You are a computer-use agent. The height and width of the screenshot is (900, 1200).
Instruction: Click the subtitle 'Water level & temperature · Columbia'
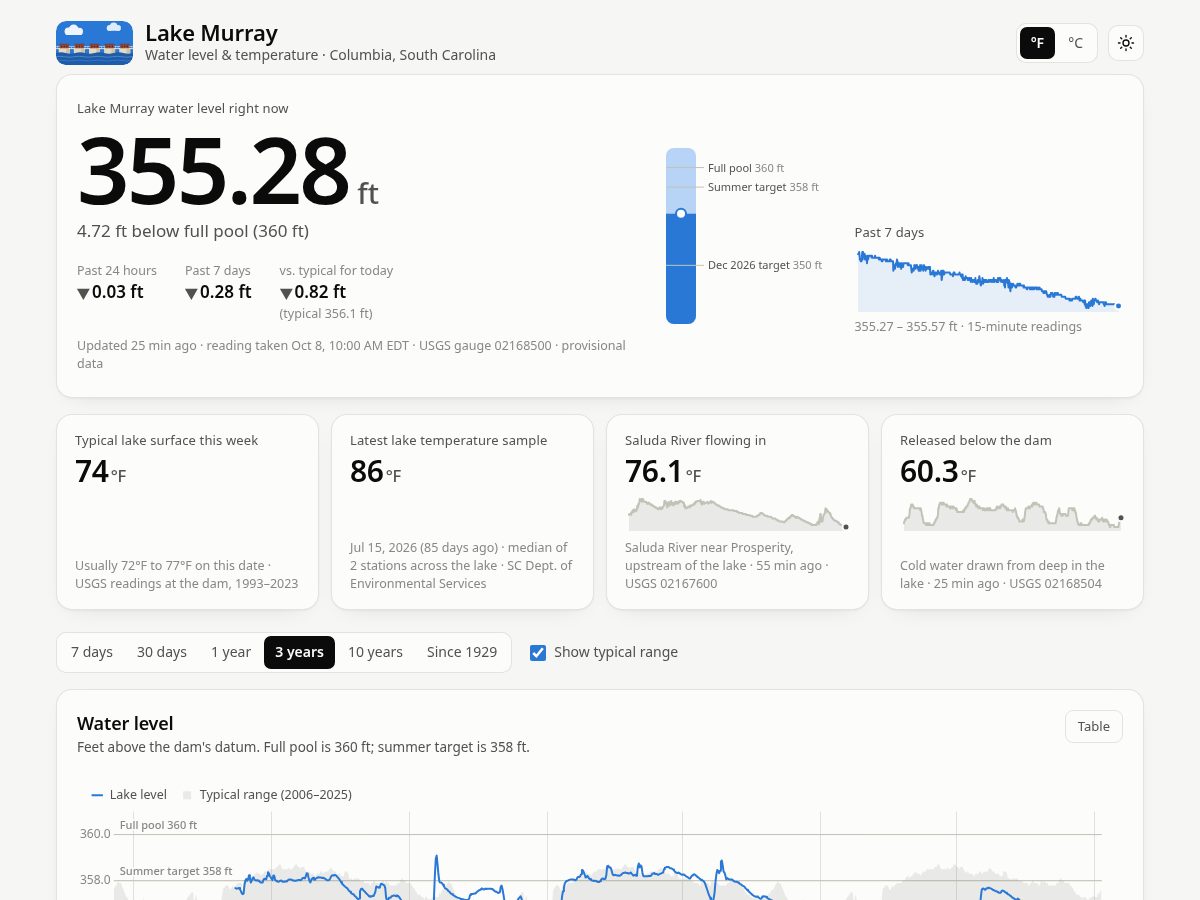pos(320,55)
